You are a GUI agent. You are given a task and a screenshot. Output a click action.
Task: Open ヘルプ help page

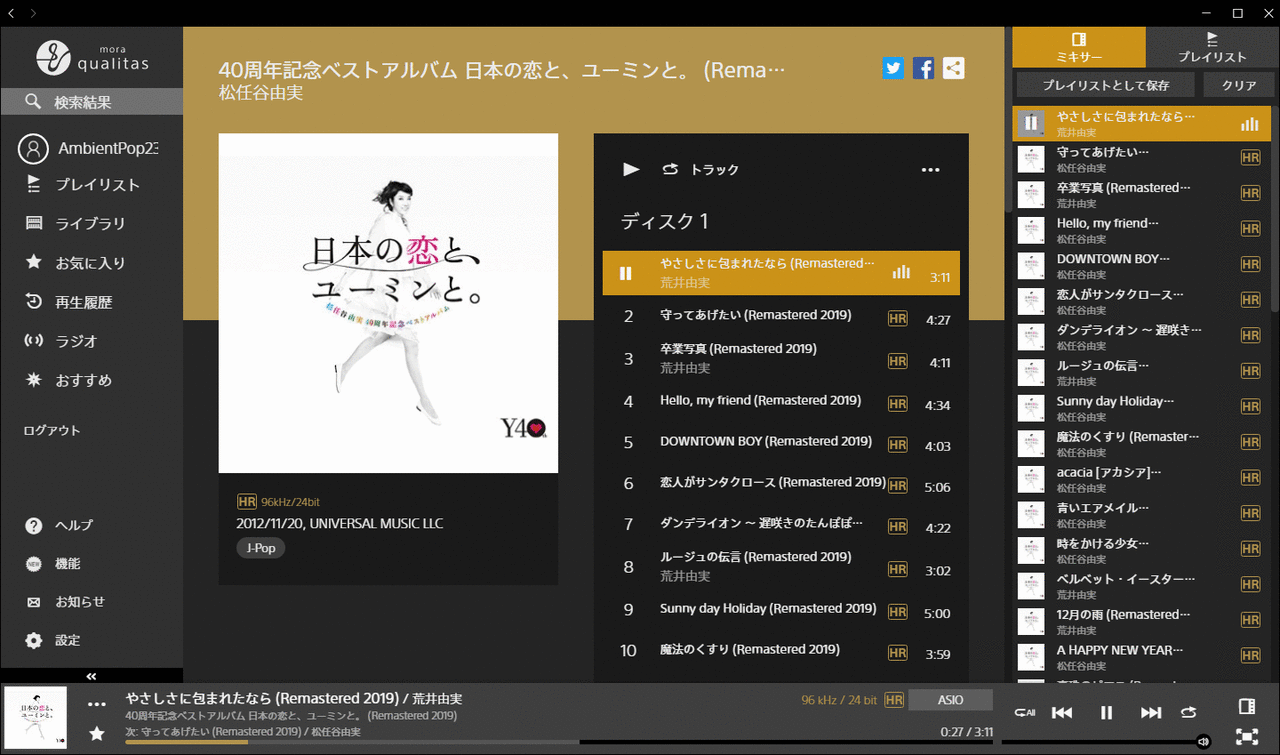[x=60, y=525]
